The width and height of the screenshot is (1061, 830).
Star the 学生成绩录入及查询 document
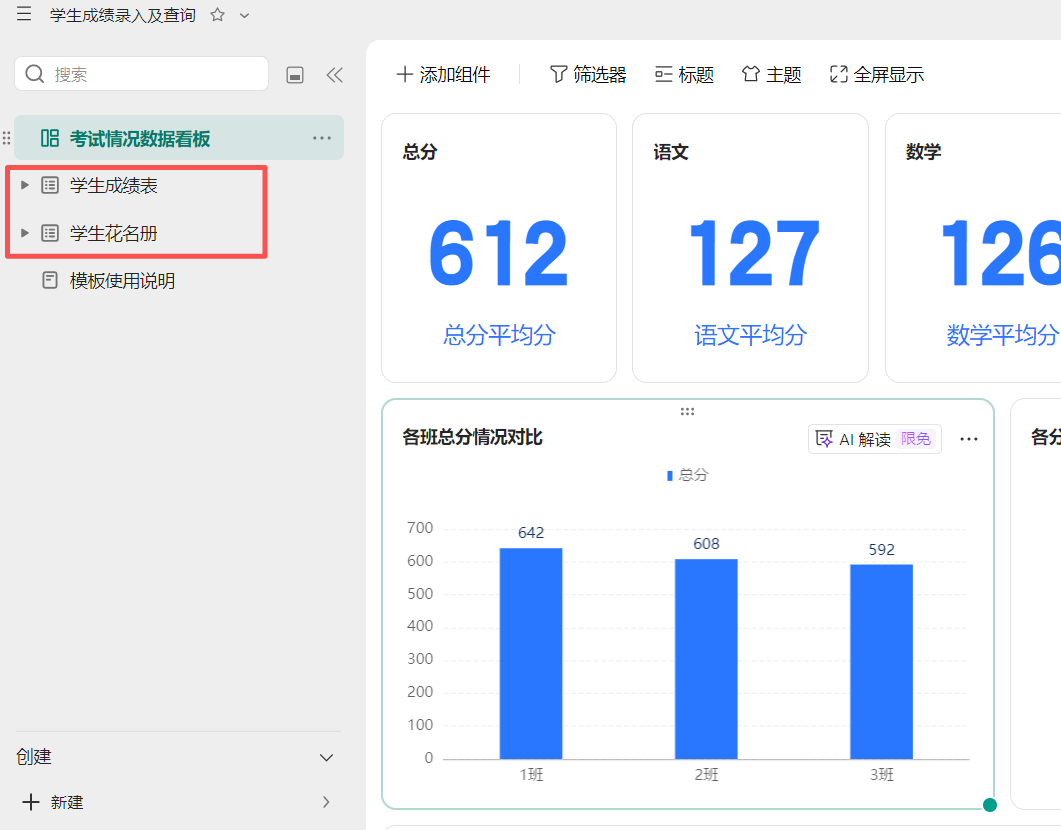click(217, 15)
